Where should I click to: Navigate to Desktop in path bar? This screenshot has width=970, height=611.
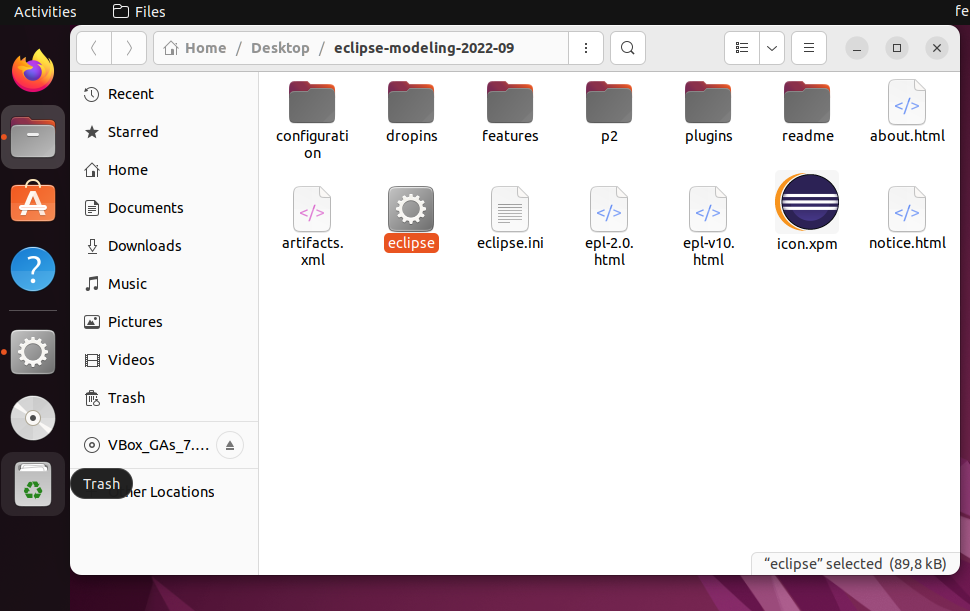tap(280, 48)
